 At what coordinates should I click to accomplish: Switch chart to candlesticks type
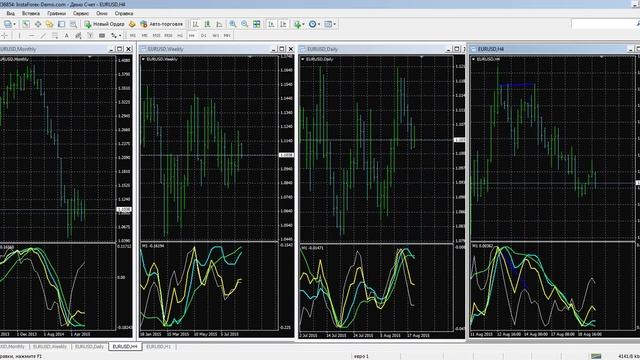coord(208,24)
